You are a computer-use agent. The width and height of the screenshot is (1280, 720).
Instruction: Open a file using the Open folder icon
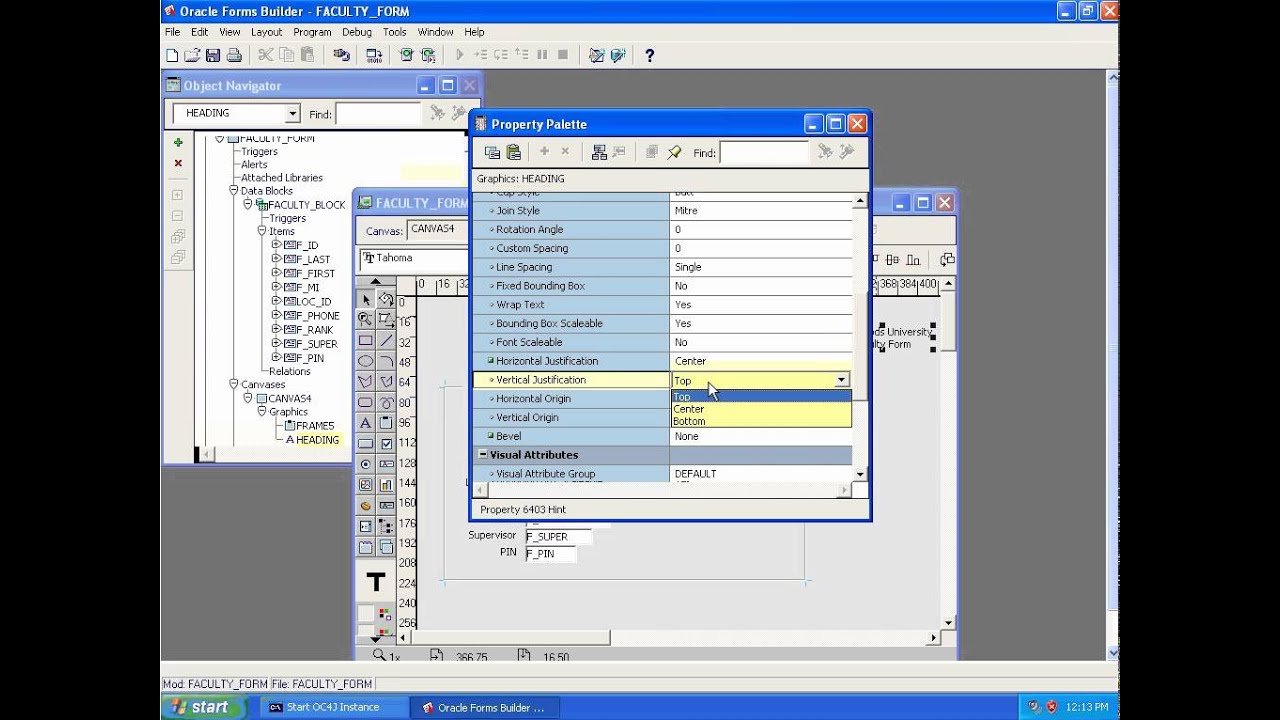pos(192,56)
